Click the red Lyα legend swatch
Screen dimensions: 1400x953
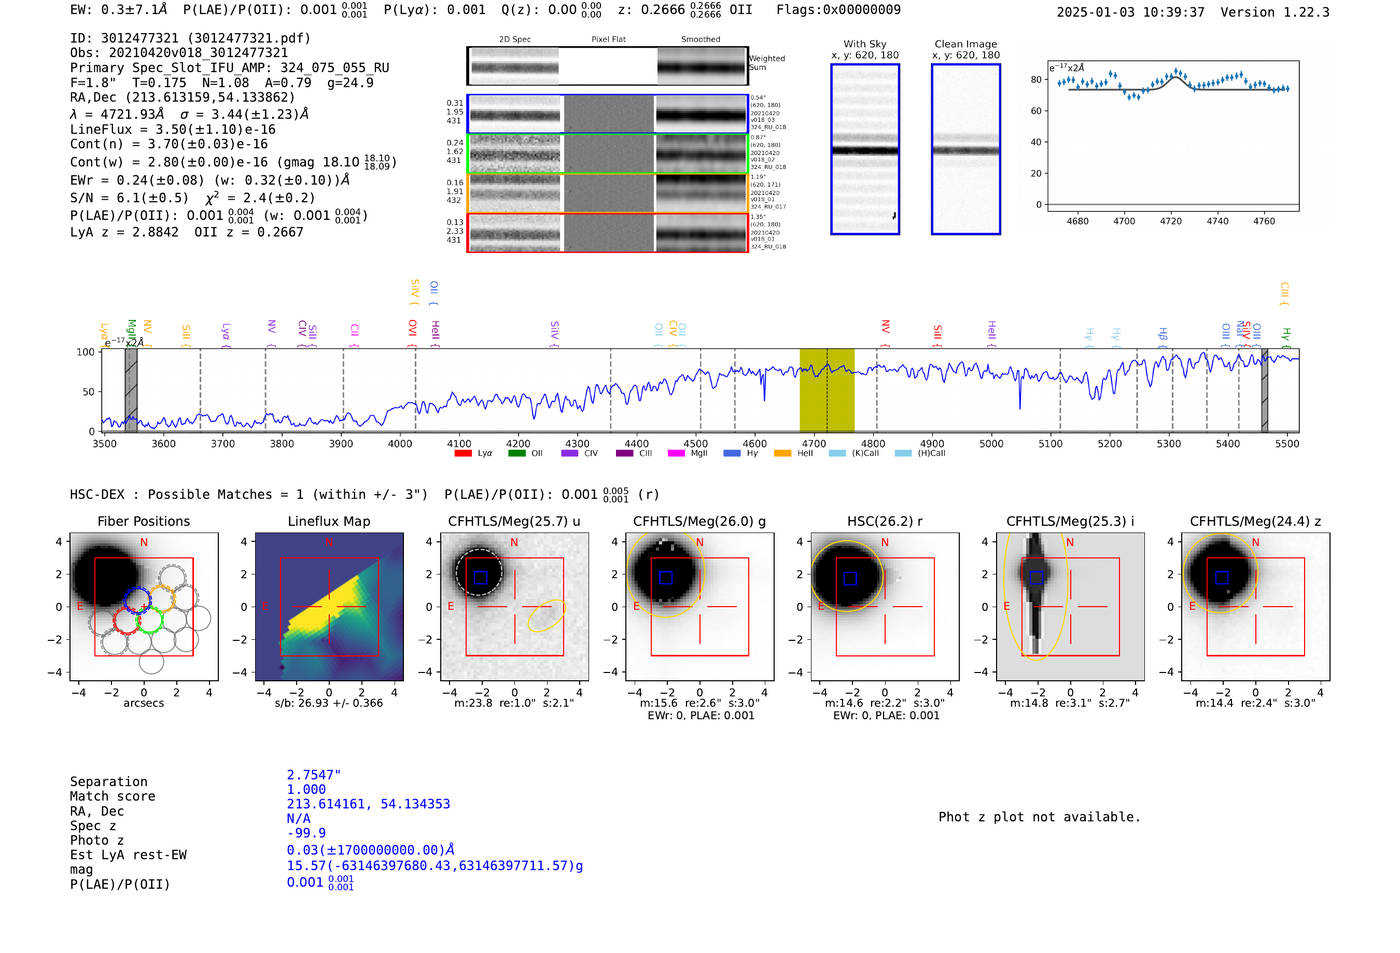pos(463,453)
